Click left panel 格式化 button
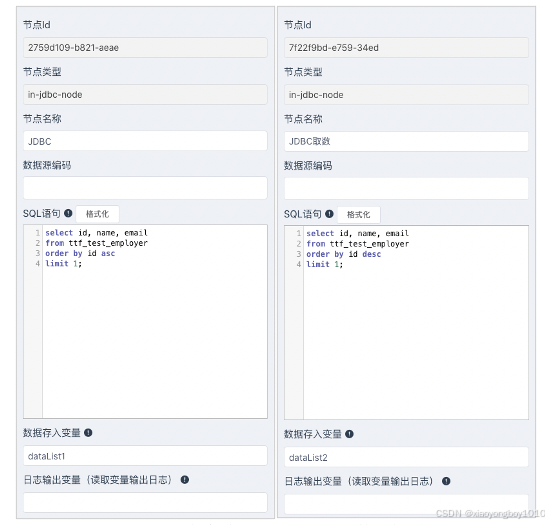Image resolution: width=549 pixels, height=525 pixels. click(x=97, y=214)
